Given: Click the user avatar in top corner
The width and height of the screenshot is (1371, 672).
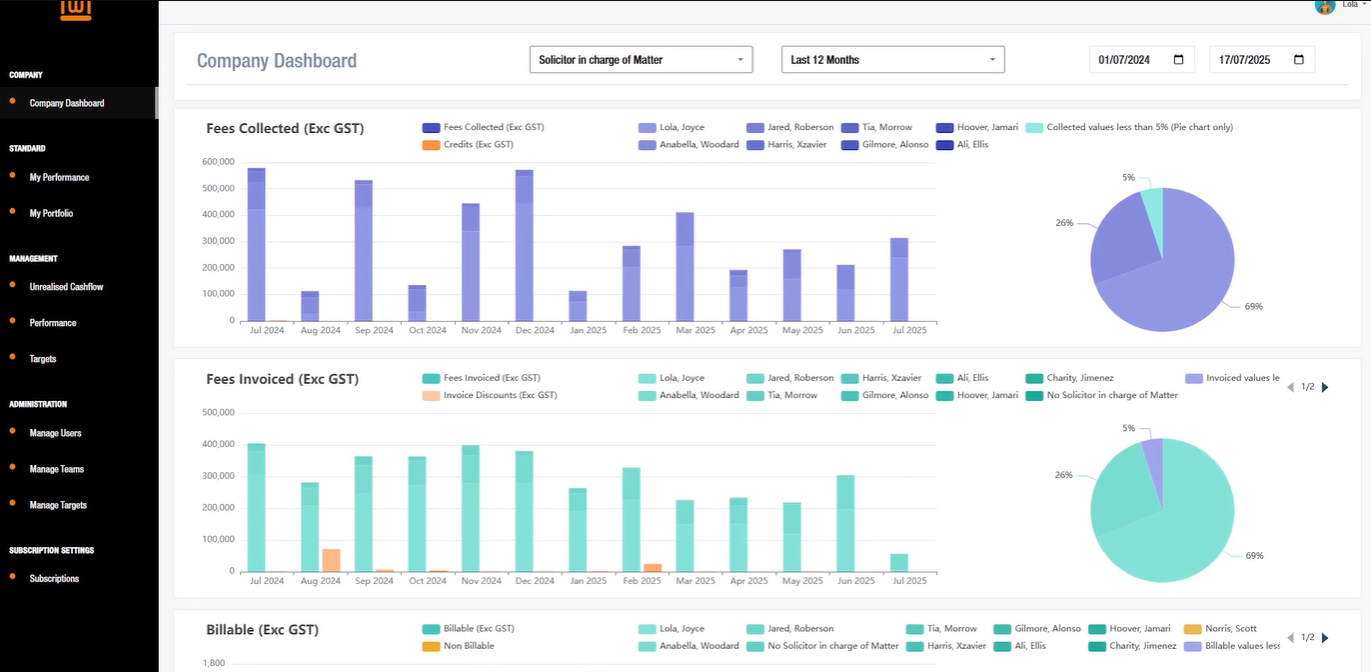Looking at the screenshot, I should 1325,6.
